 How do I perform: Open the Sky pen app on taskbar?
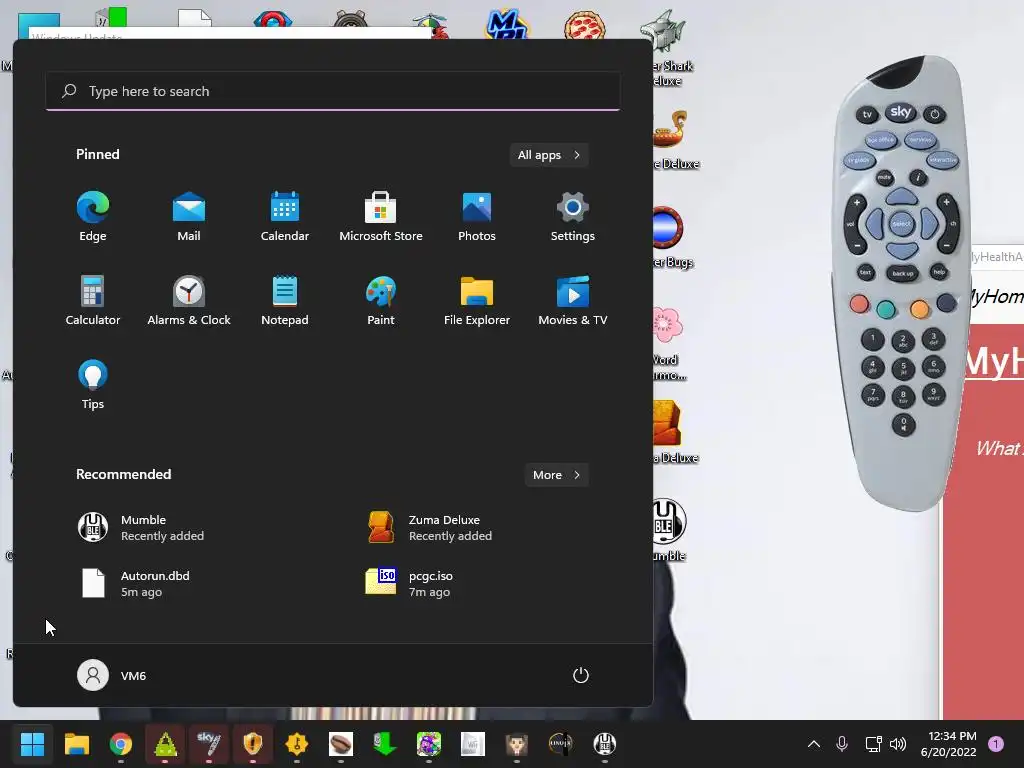[209, 744]
